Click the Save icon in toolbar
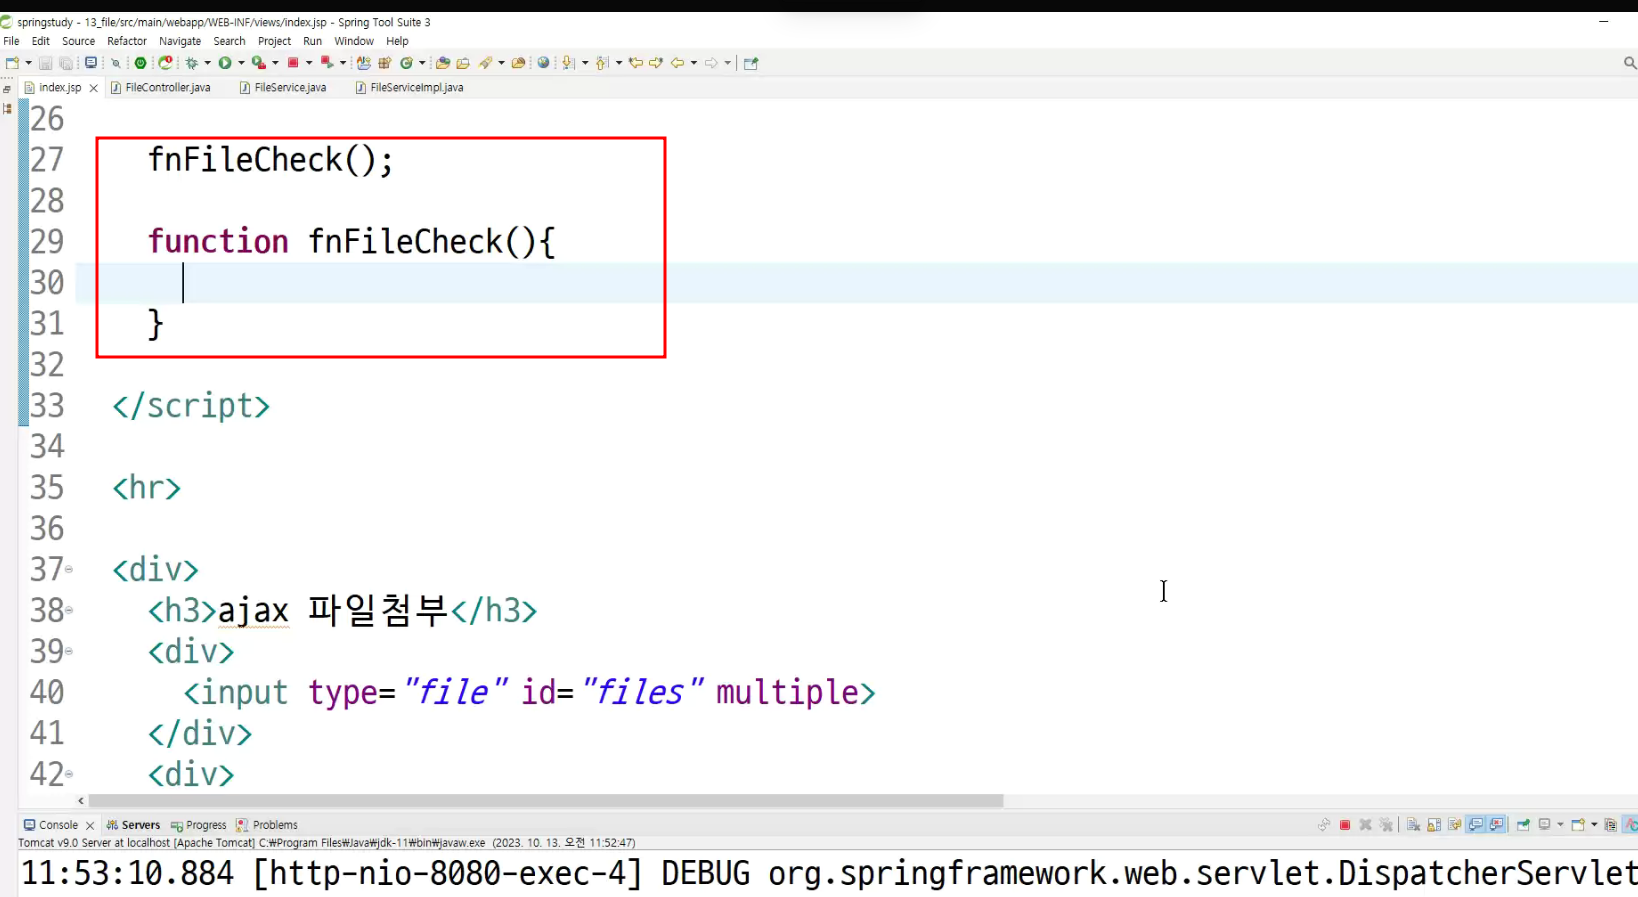Image resolution: width=1638 pixels, height=897 pixels. point(45,63)
